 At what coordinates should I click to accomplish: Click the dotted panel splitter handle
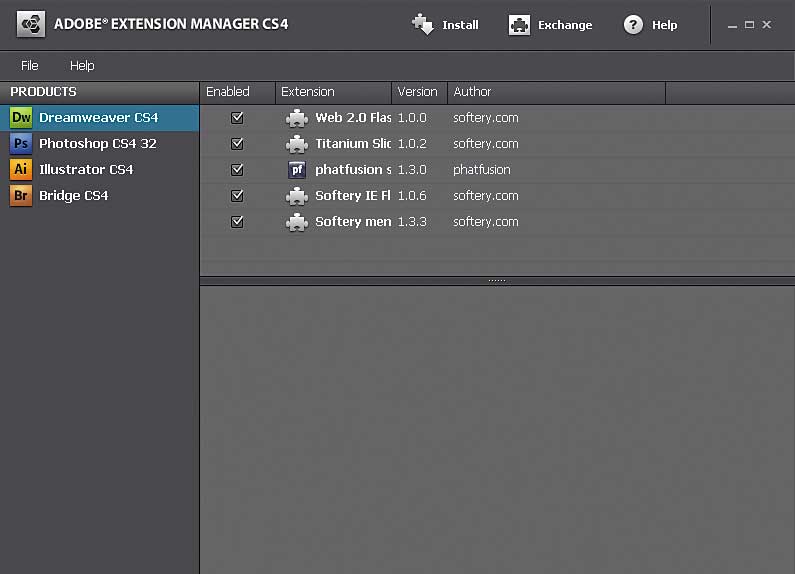(x=497, y=280)
